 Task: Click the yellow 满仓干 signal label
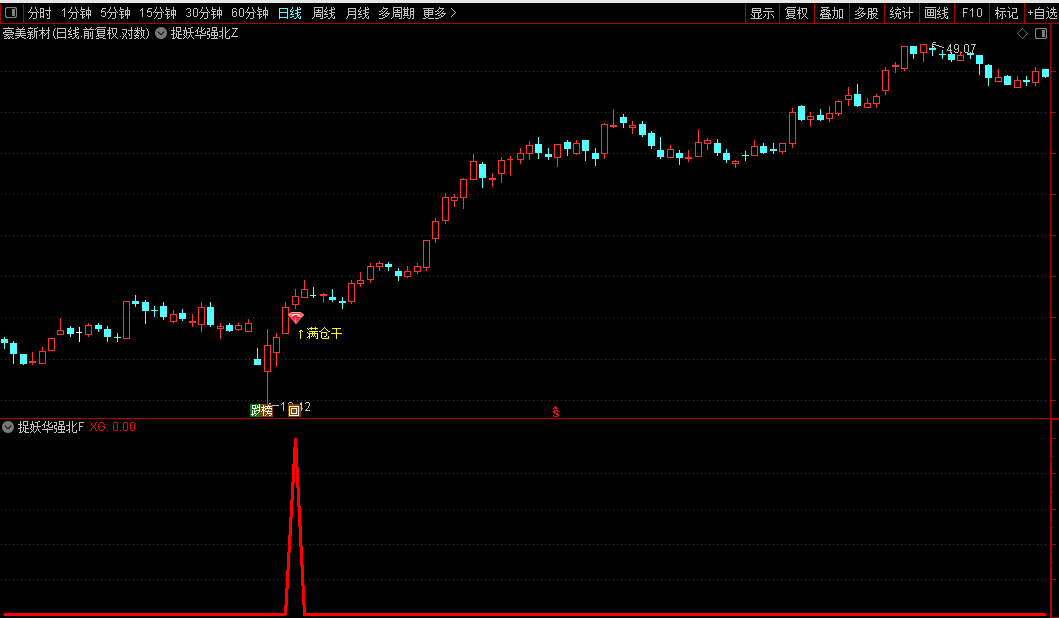coord(320,333)
